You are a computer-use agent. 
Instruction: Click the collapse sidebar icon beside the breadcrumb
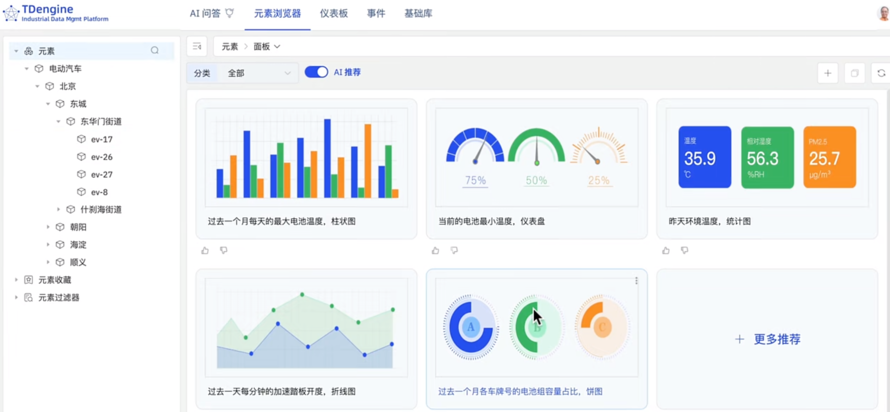pos(197,46)
